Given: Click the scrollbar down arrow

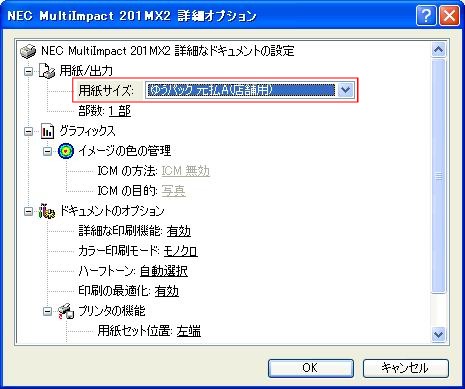Looking at the screenshot, I should tap(438, 334).
